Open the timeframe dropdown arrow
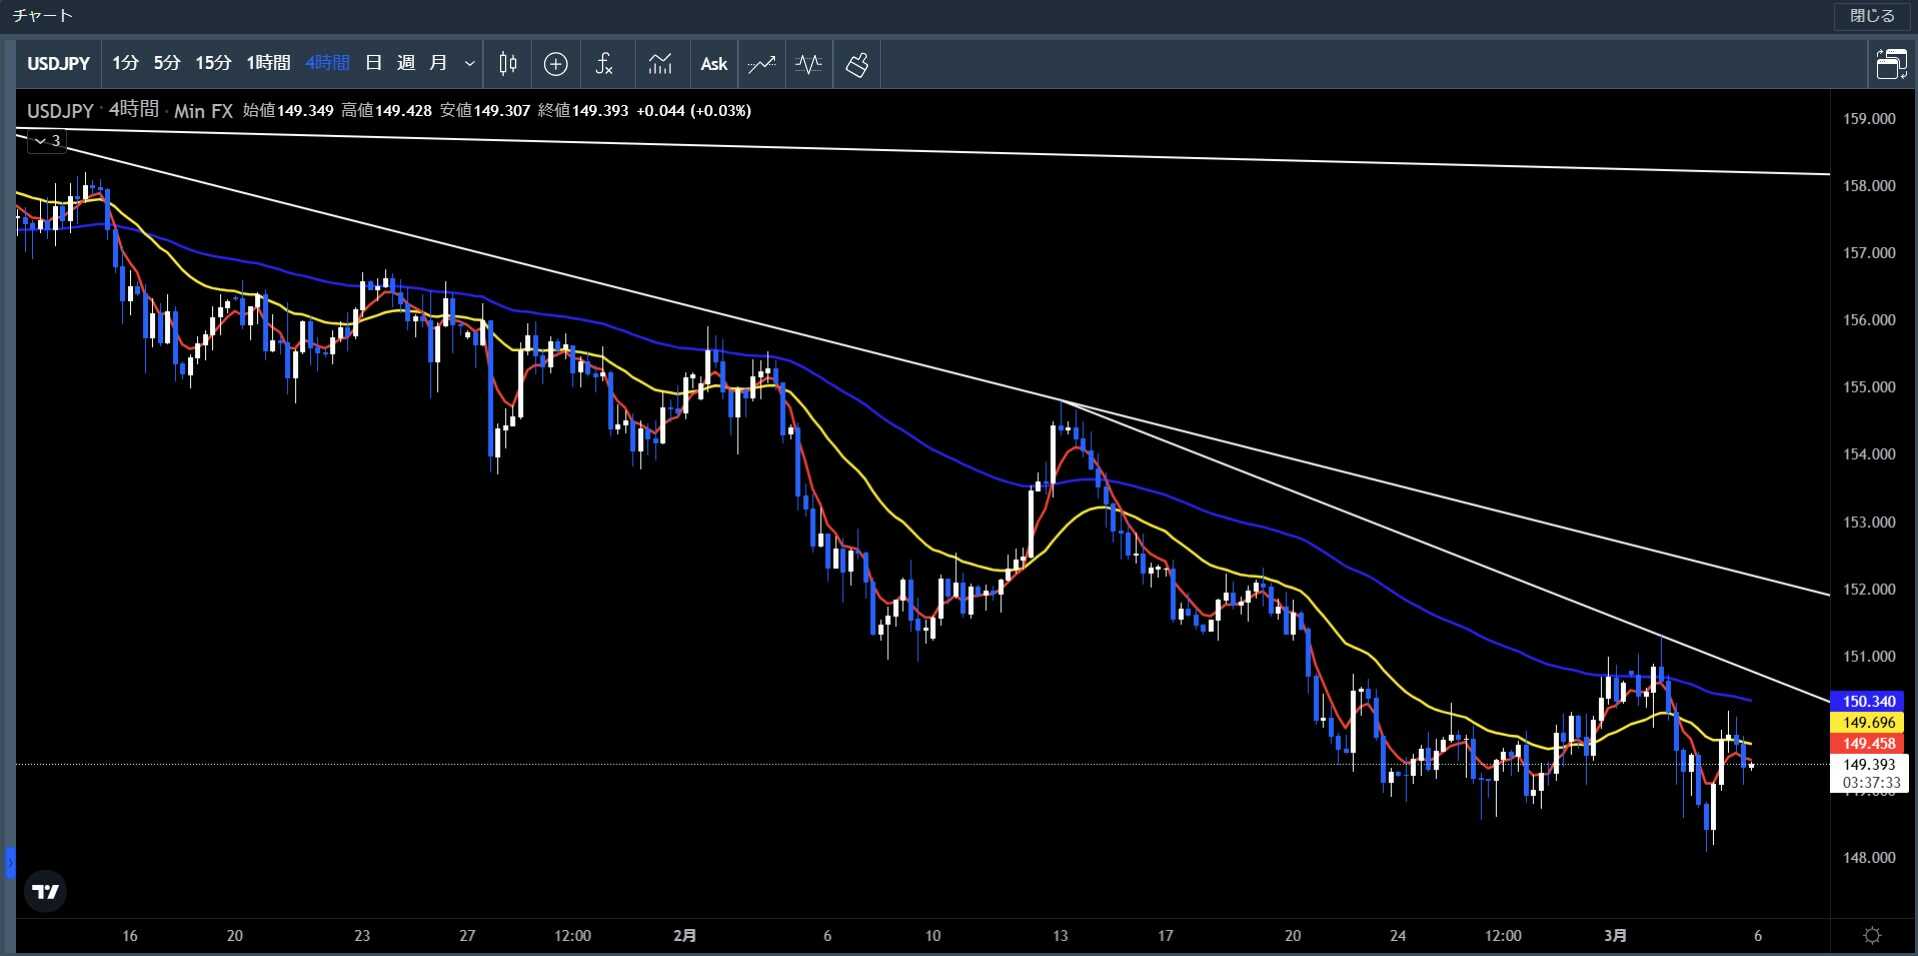The width and height of the screenshot is (1918, 956). 469,64
